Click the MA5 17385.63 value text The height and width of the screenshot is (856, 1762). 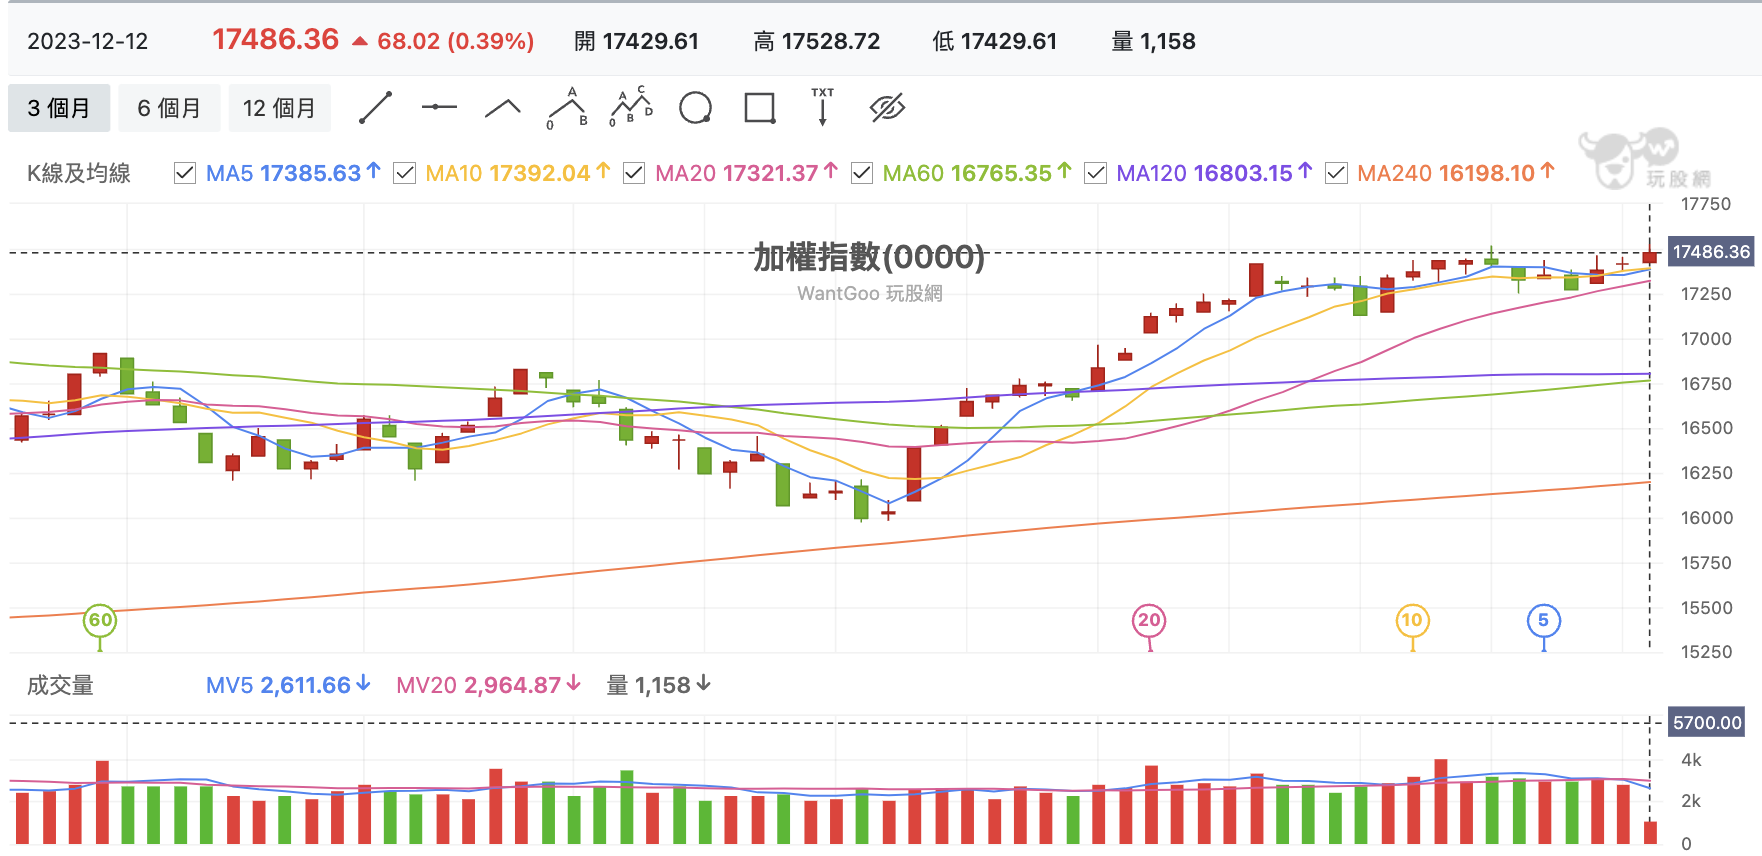(x=293, y=173)
